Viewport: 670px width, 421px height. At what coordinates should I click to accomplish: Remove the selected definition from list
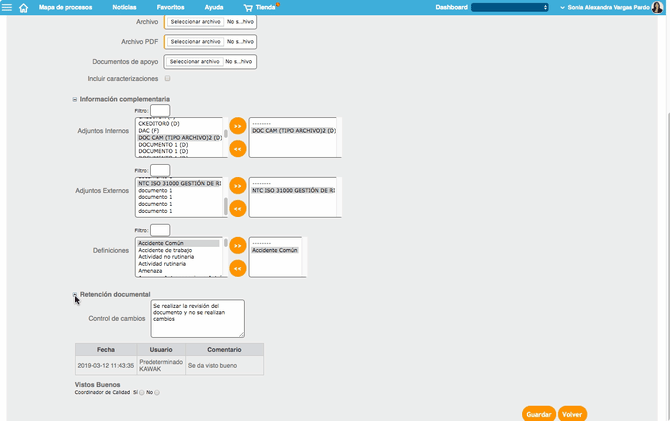coord(237,268)
